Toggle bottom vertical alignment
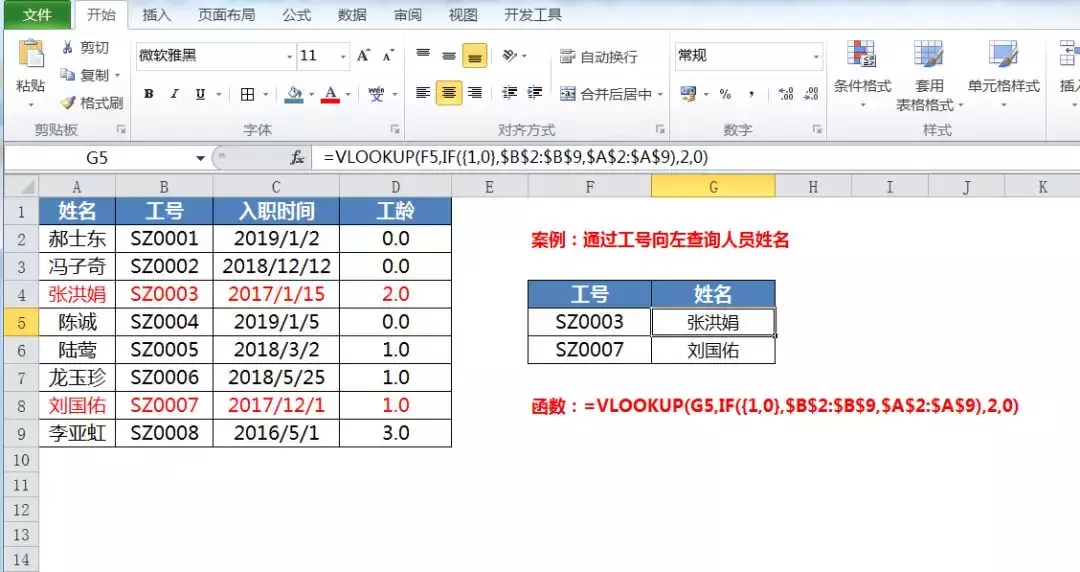Screen dimensions: 1080x572 click(x=475, y=56)
